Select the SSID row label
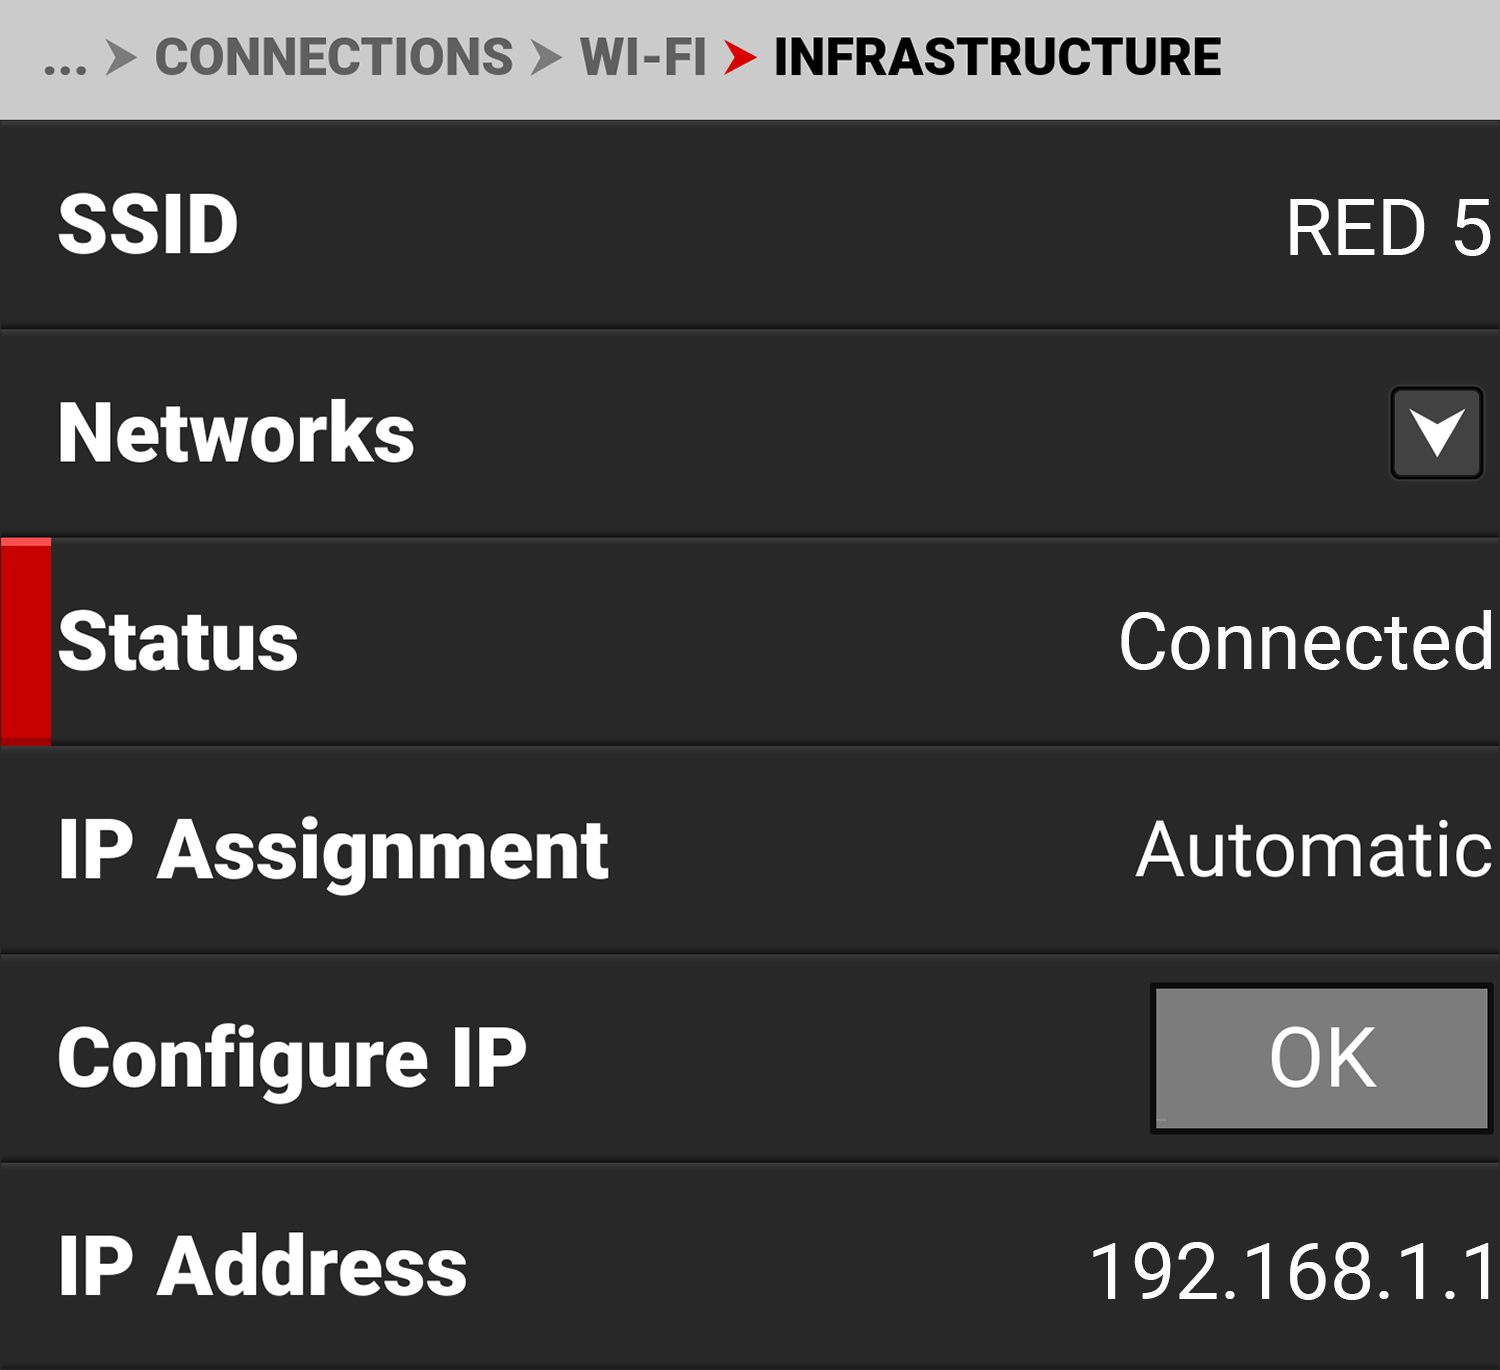The height and width of the screenshot is (1370, 1500). click(148, 224)
